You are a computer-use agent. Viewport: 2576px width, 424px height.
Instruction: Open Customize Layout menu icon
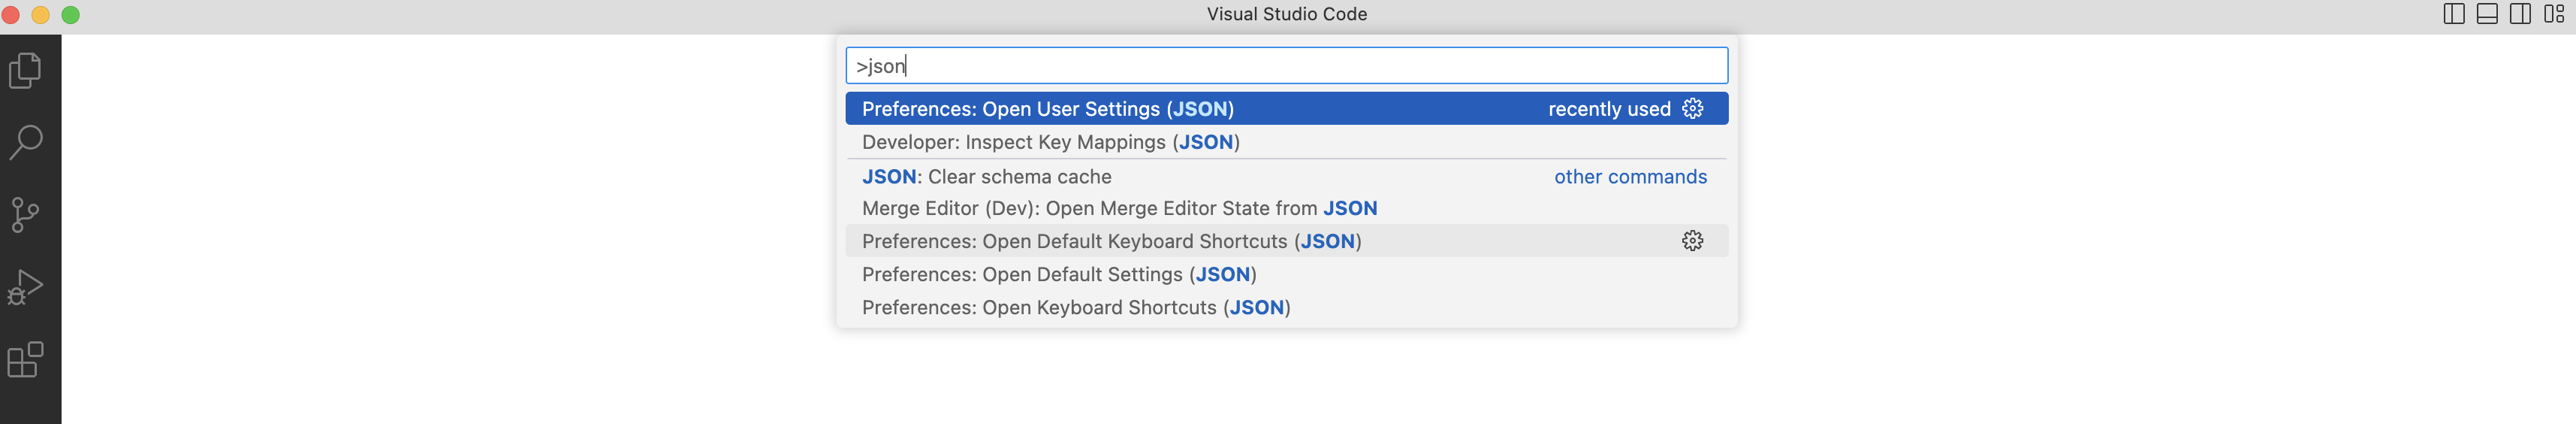pyautogui.click(x=2553, y=14)
